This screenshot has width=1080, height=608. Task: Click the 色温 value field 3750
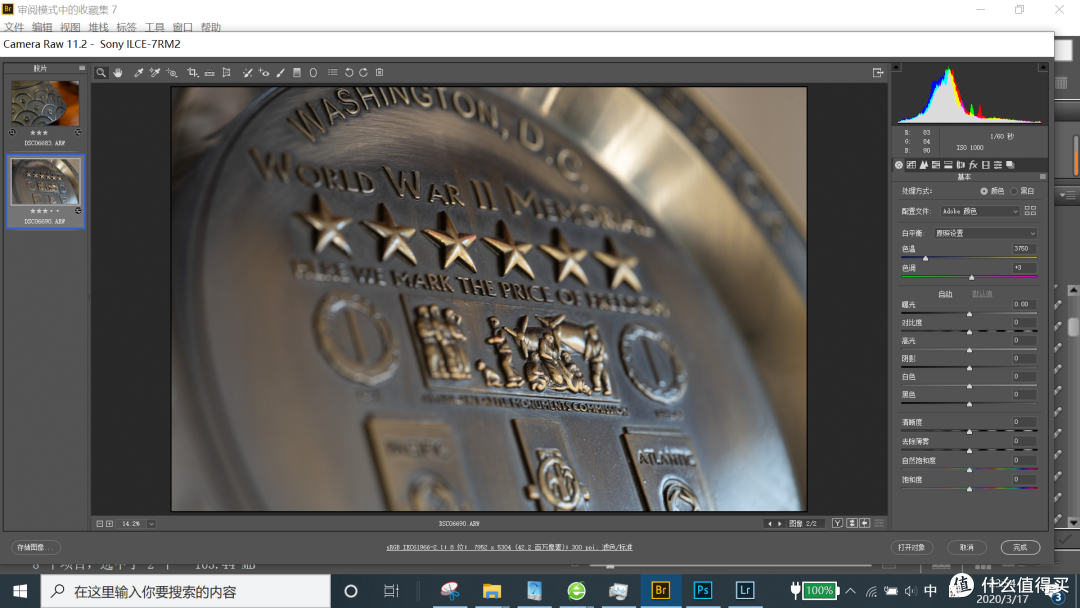pos(1024,249)
